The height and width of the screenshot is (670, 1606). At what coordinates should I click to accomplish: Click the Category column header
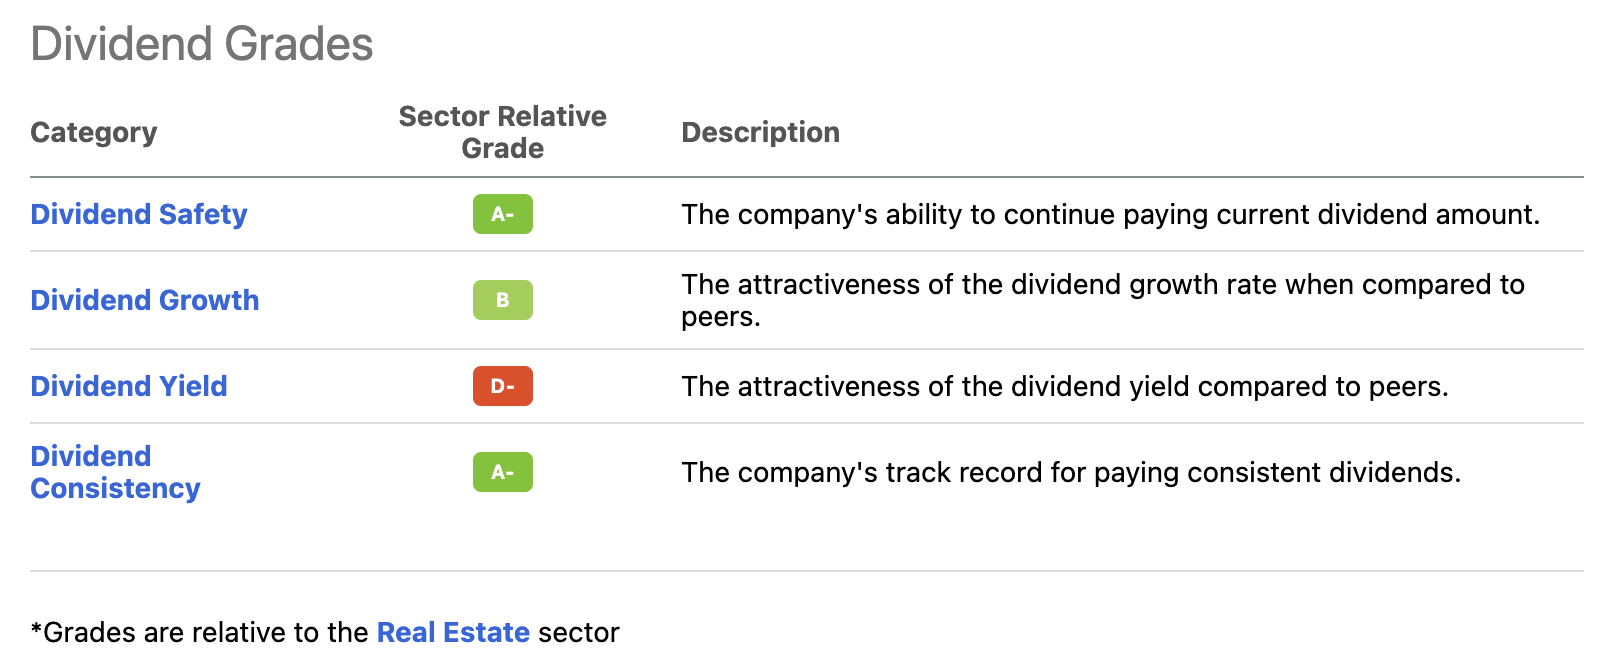click(x=94, y=132)
